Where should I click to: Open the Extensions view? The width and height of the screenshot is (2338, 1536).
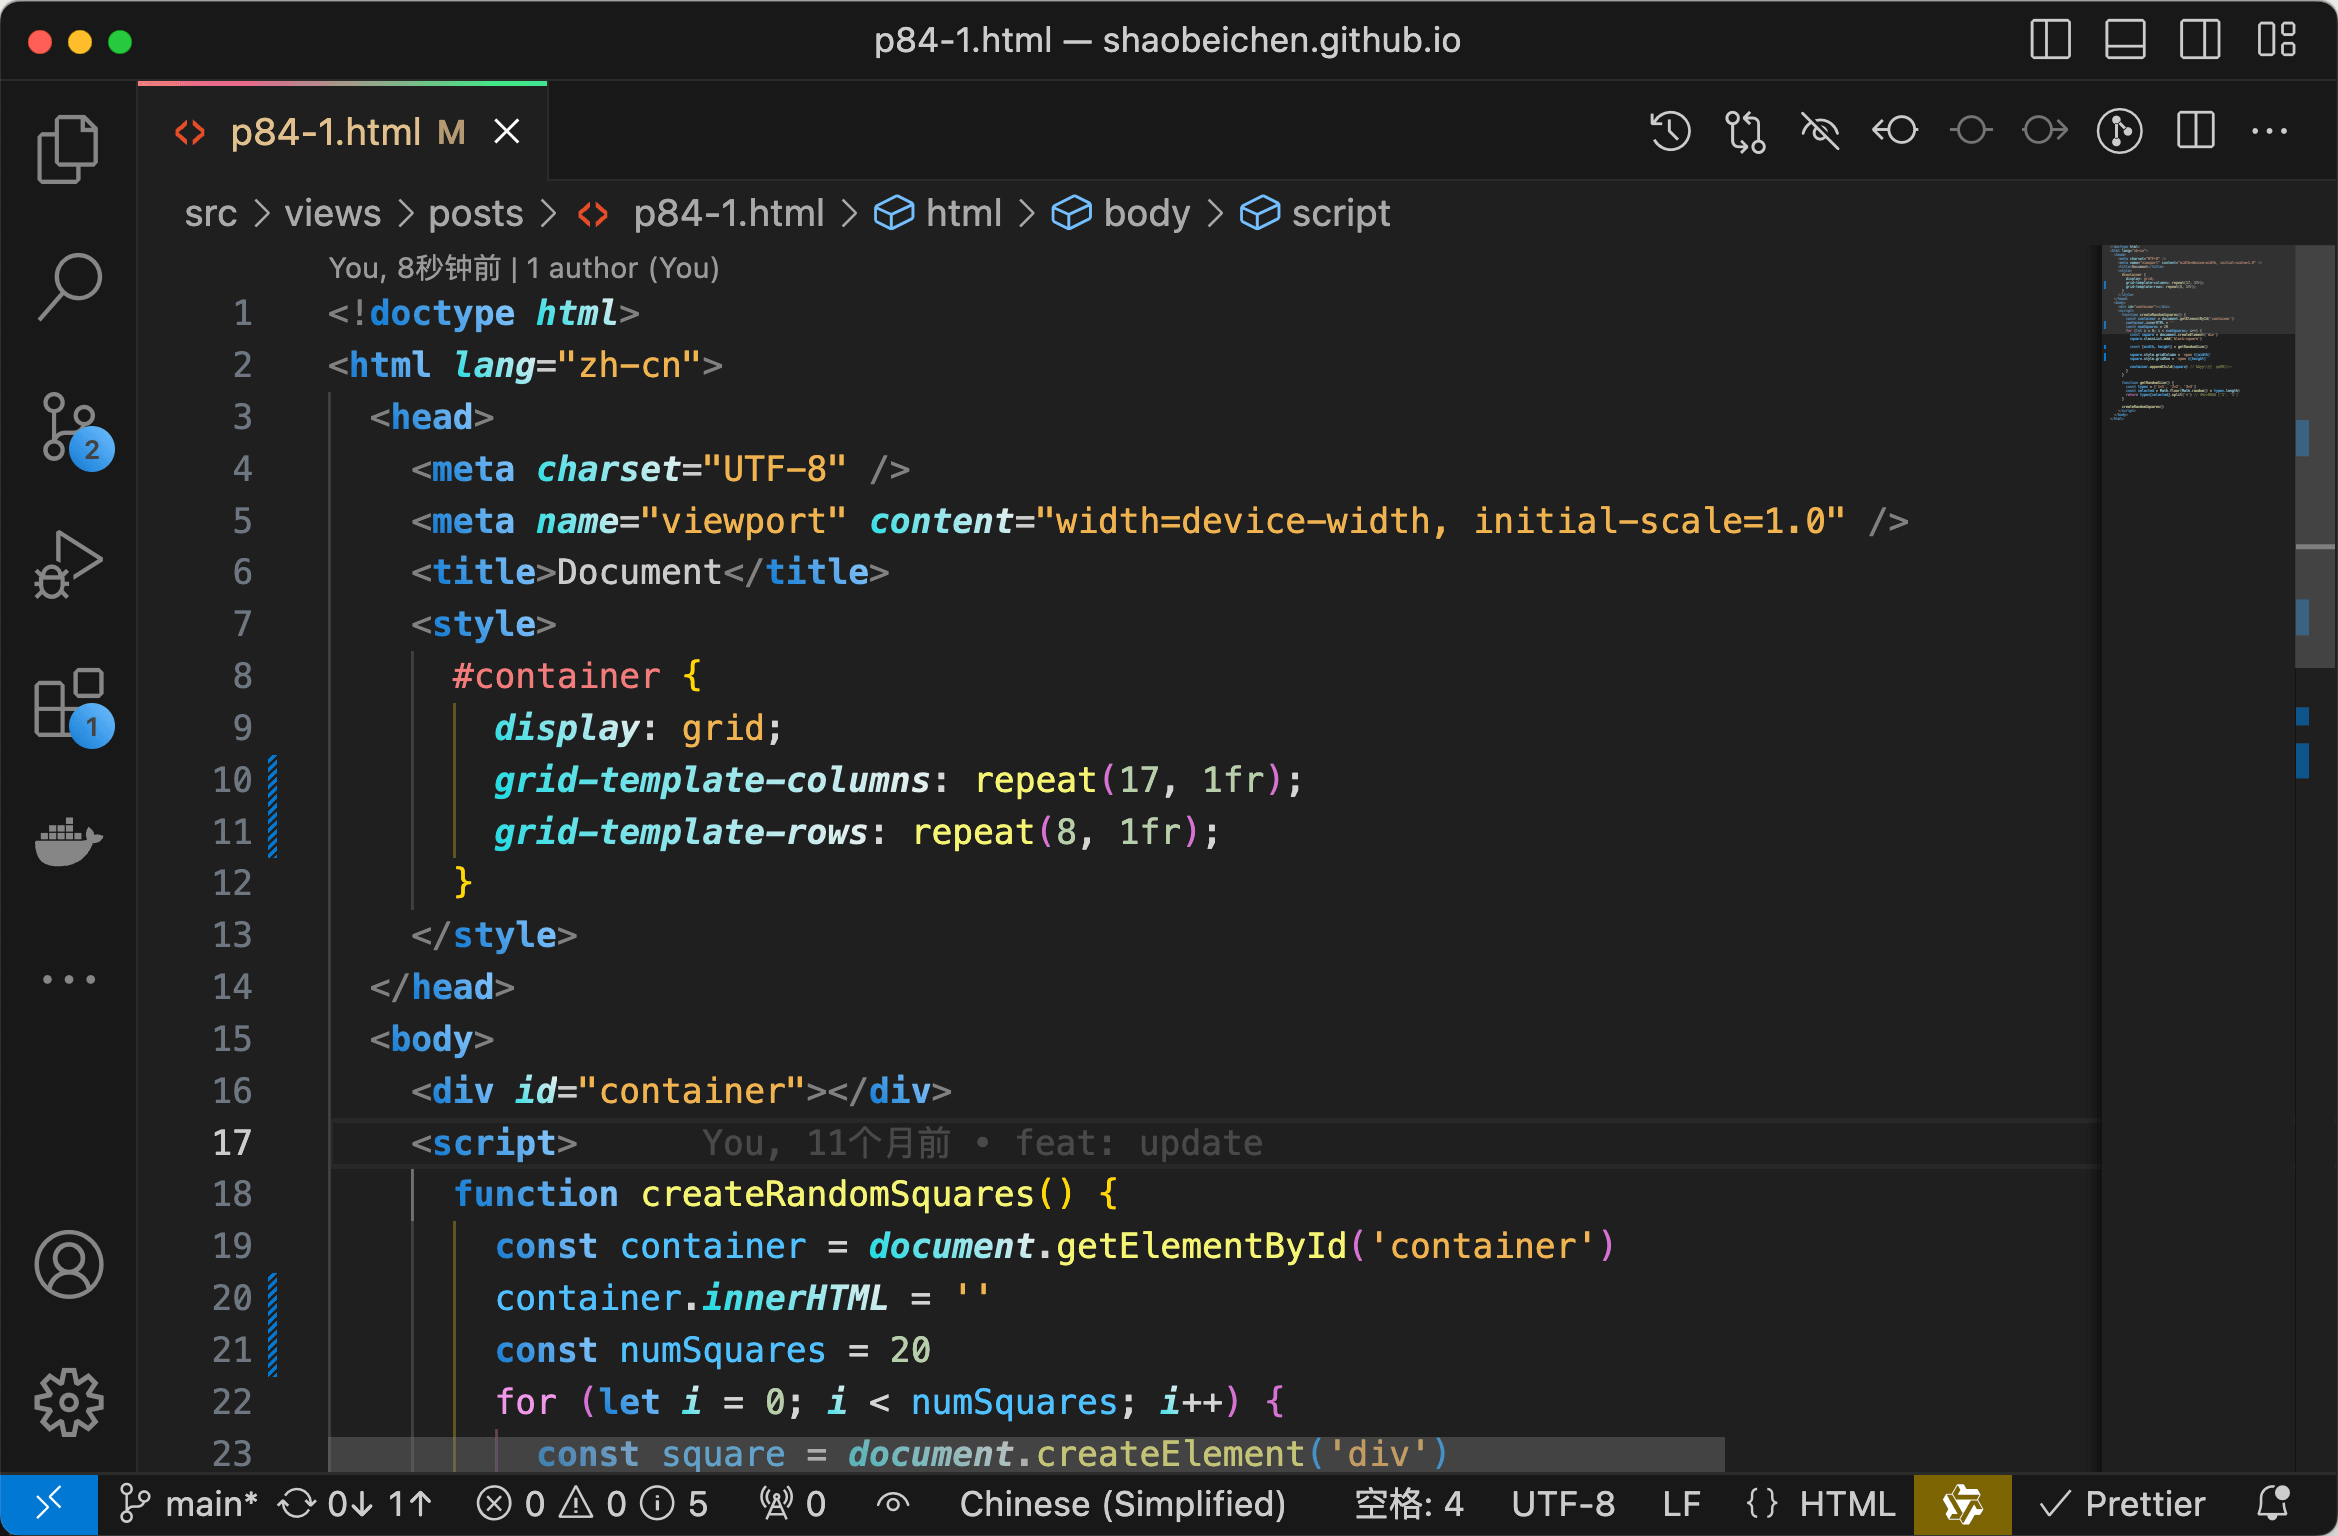[70, 704]
